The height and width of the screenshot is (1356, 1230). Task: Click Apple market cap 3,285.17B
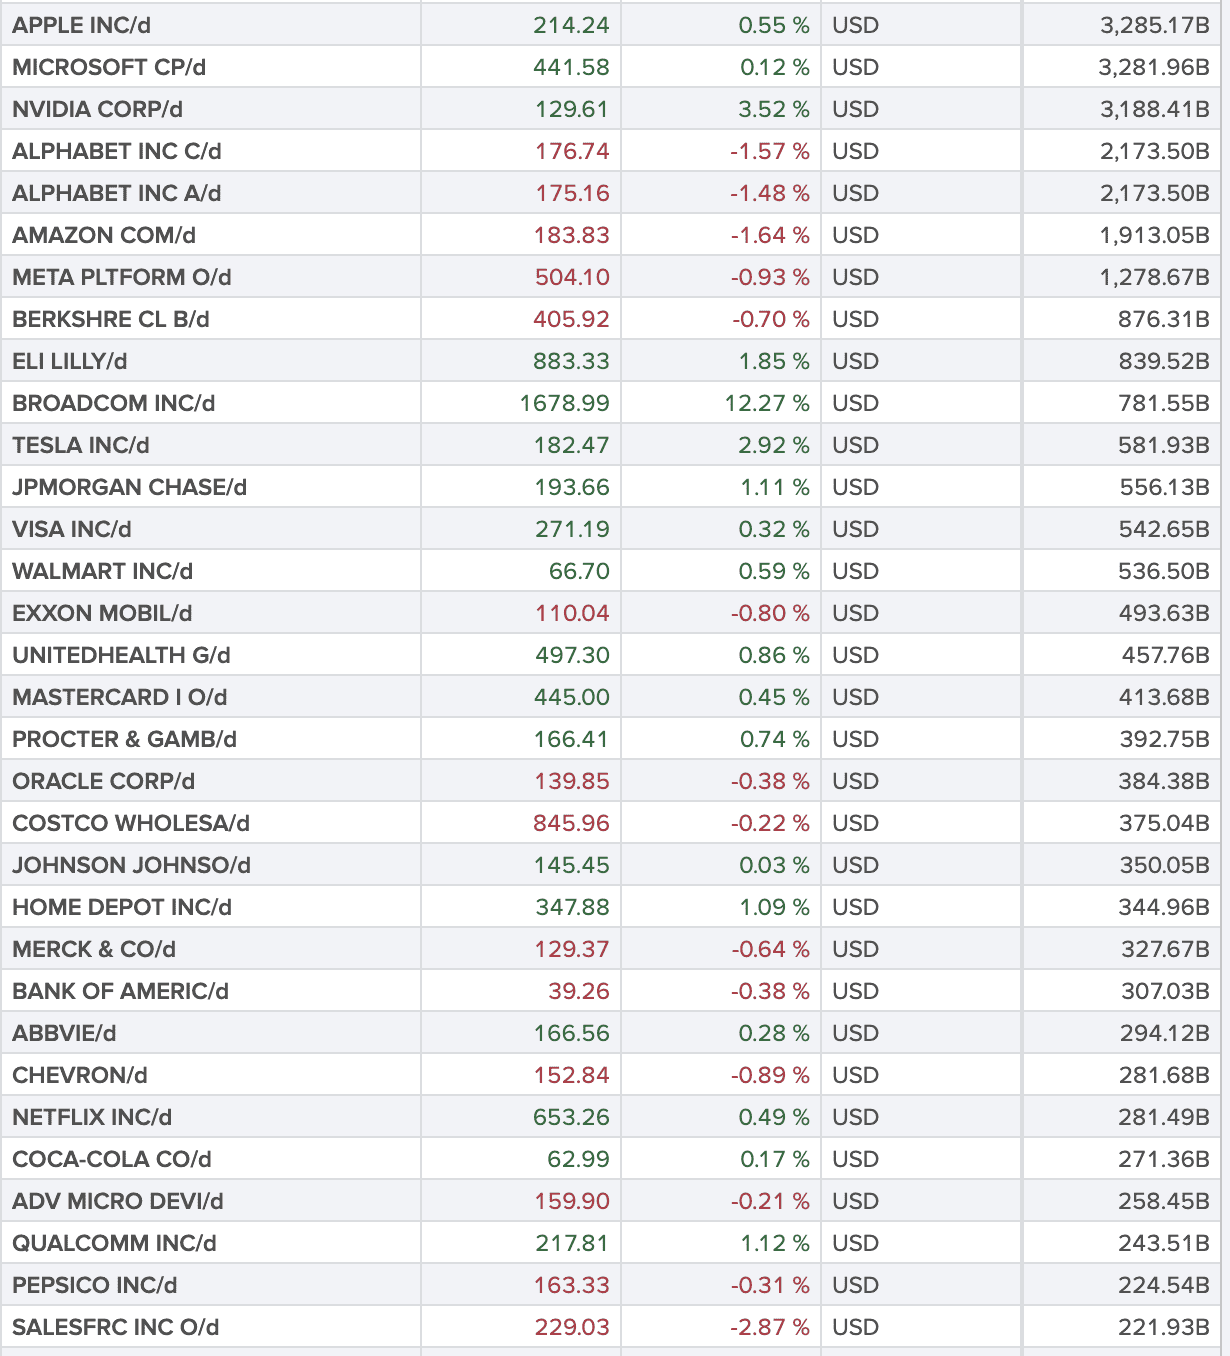(1155, 25)
